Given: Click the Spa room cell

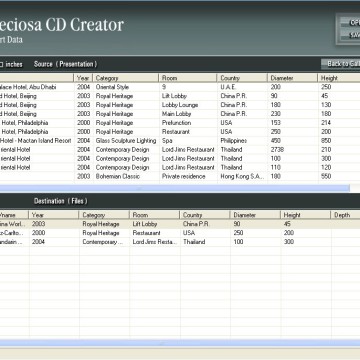Looking at the screenshot, I should click(x=167, y=141).
